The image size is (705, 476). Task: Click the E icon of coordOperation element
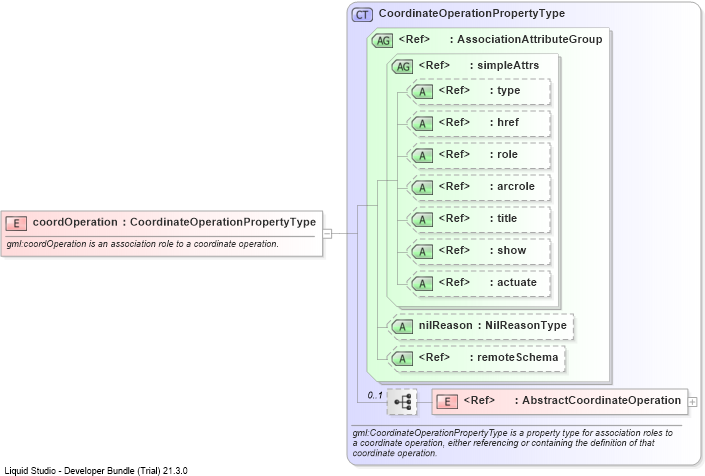pyautogui.click(x=16, y=223)
